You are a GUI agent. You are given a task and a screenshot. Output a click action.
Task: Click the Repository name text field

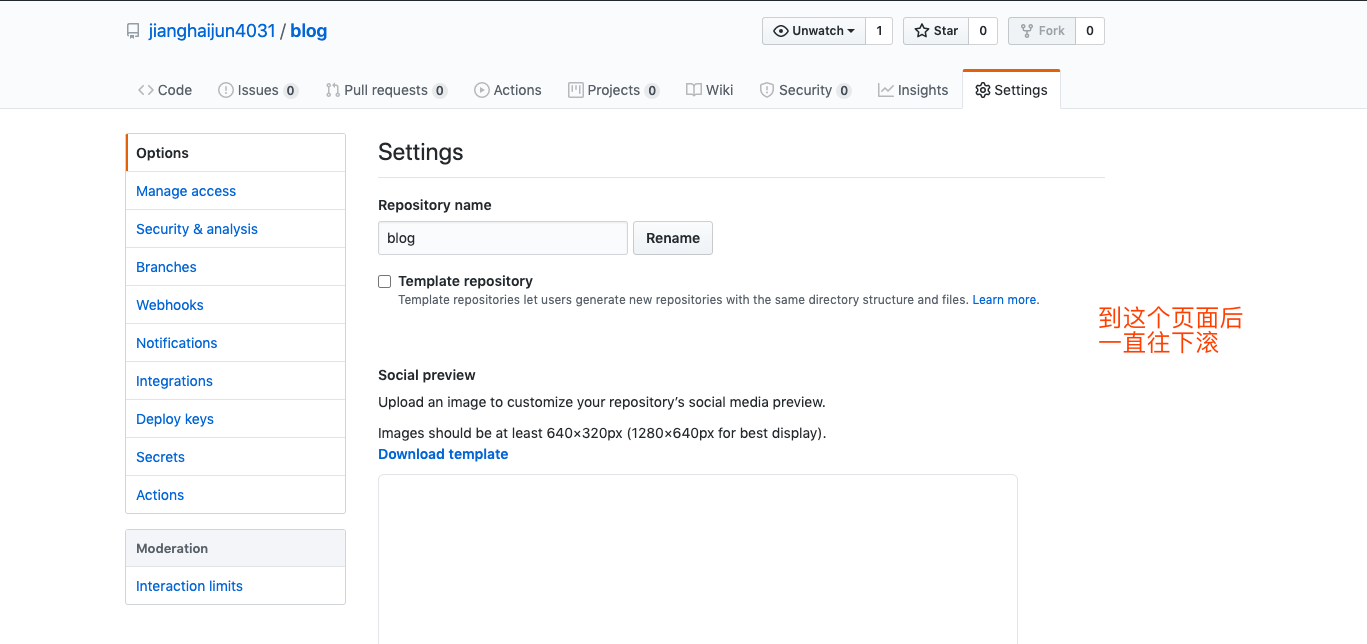click(502, 238)
